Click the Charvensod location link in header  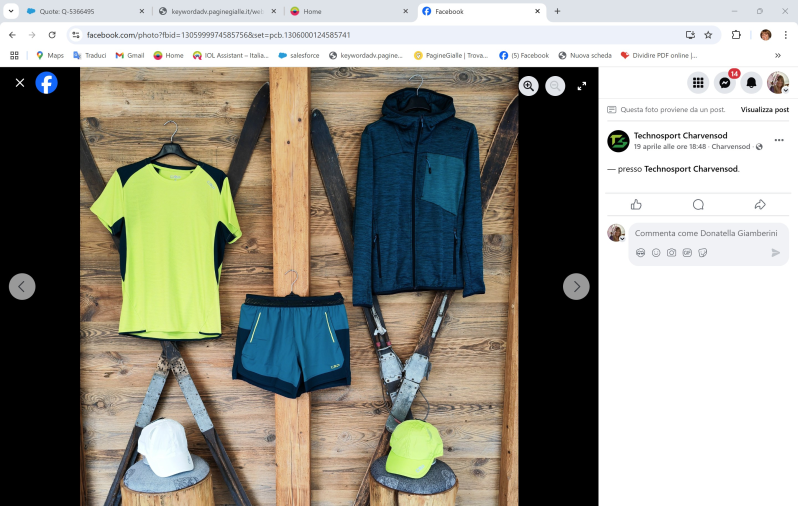click(731, 147)
